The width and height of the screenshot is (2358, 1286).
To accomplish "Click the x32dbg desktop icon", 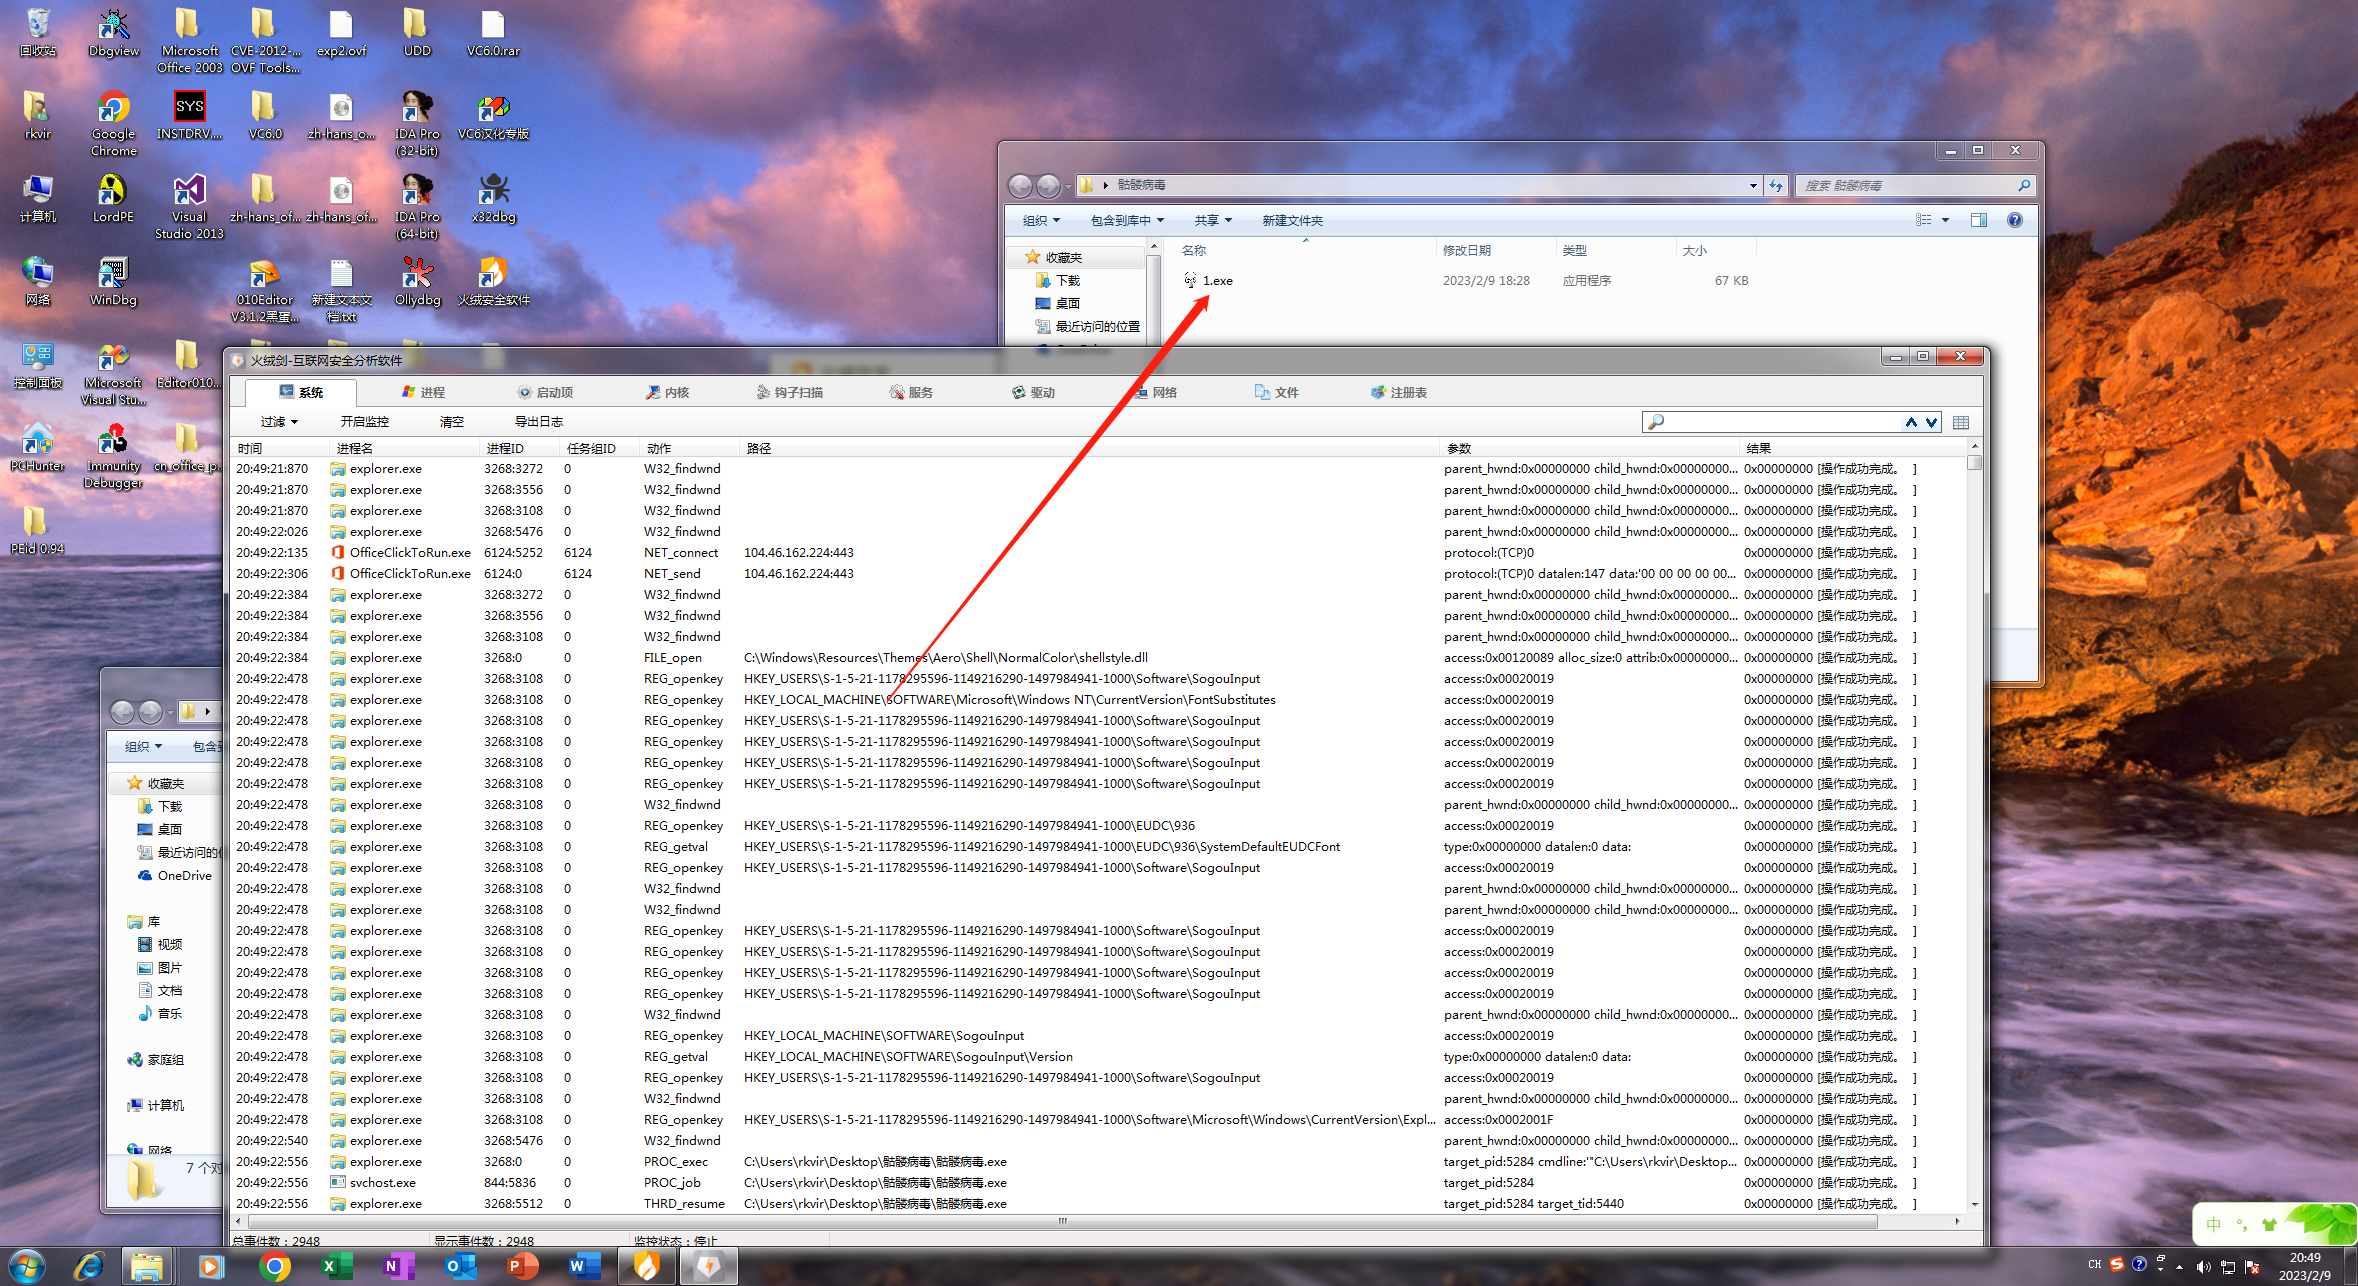I will tap(494, 198).
